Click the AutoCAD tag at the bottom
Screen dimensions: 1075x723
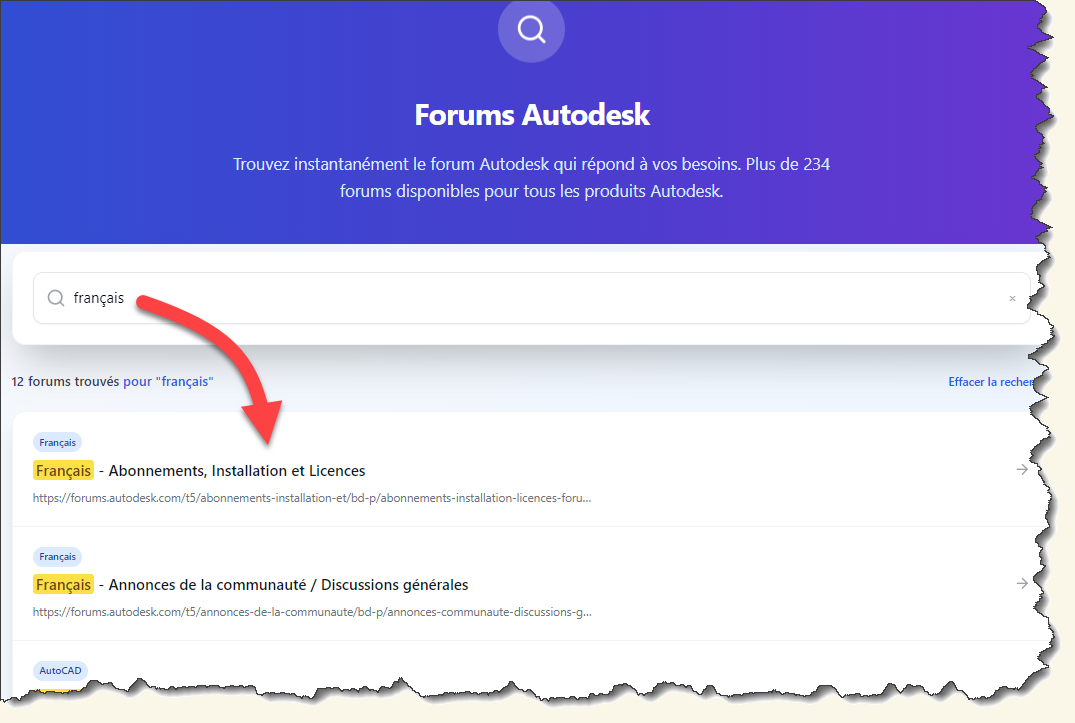pos(60,670)
